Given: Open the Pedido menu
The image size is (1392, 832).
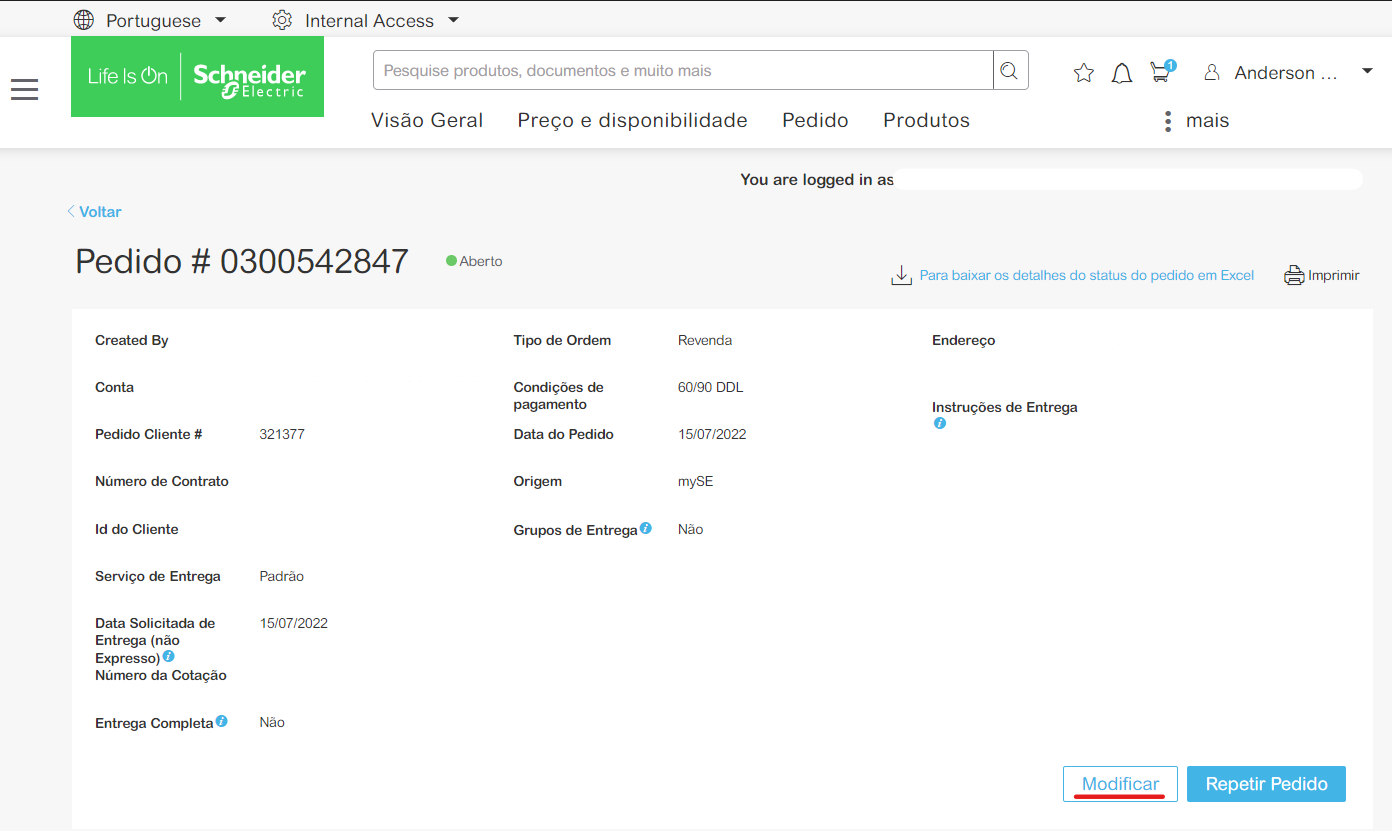Looking at the screenshot, I should [815, 121].
